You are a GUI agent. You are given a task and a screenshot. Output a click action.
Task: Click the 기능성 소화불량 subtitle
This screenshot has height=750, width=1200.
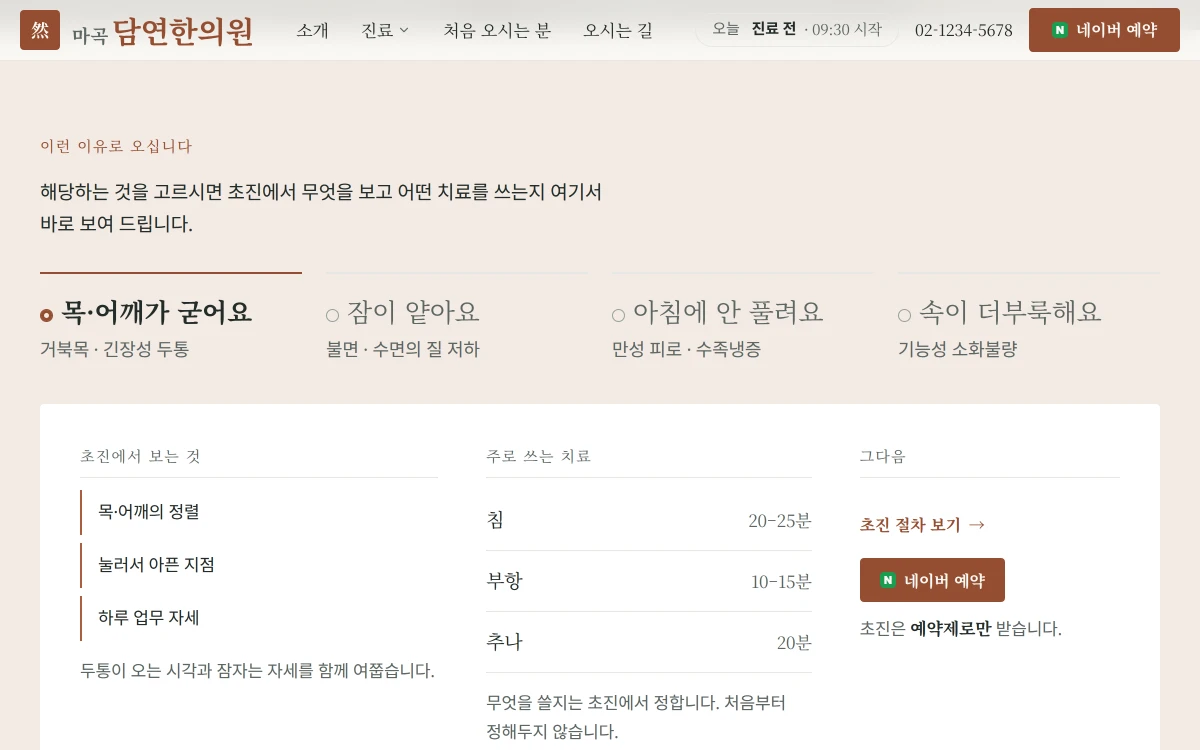coord(957,349)
